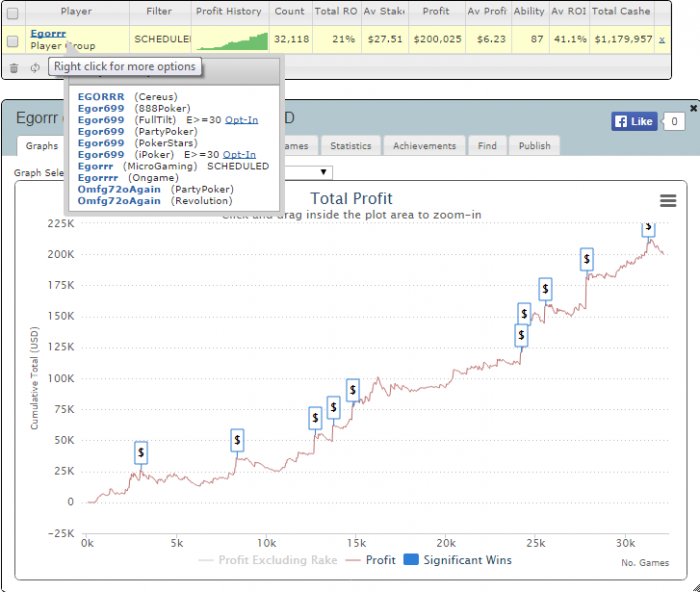The image size is (700, 592).
Task: Tick the Egorrr player row checkbox
Action: [x=12, y=41]
